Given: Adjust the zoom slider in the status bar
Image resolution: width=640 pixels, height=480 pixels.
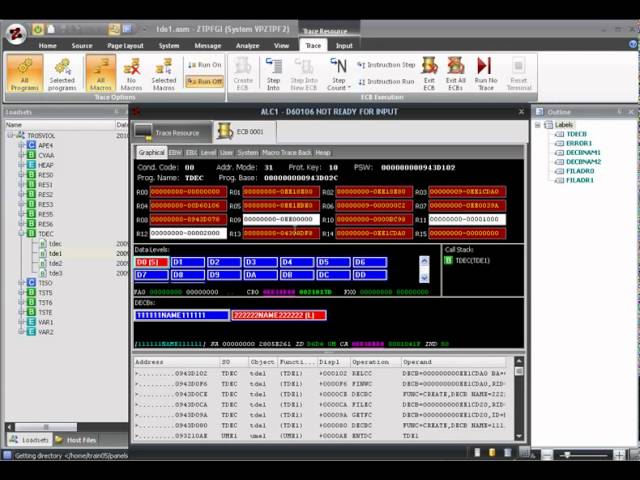Looking at the screenshot, I should pyautogui.click(x=567, y=455).
